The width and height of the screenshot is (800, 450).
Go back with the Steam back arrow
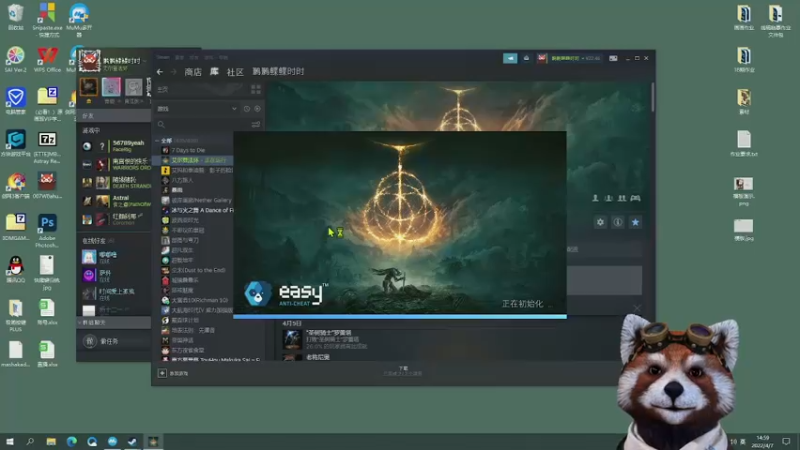click(x=160, y=72)
